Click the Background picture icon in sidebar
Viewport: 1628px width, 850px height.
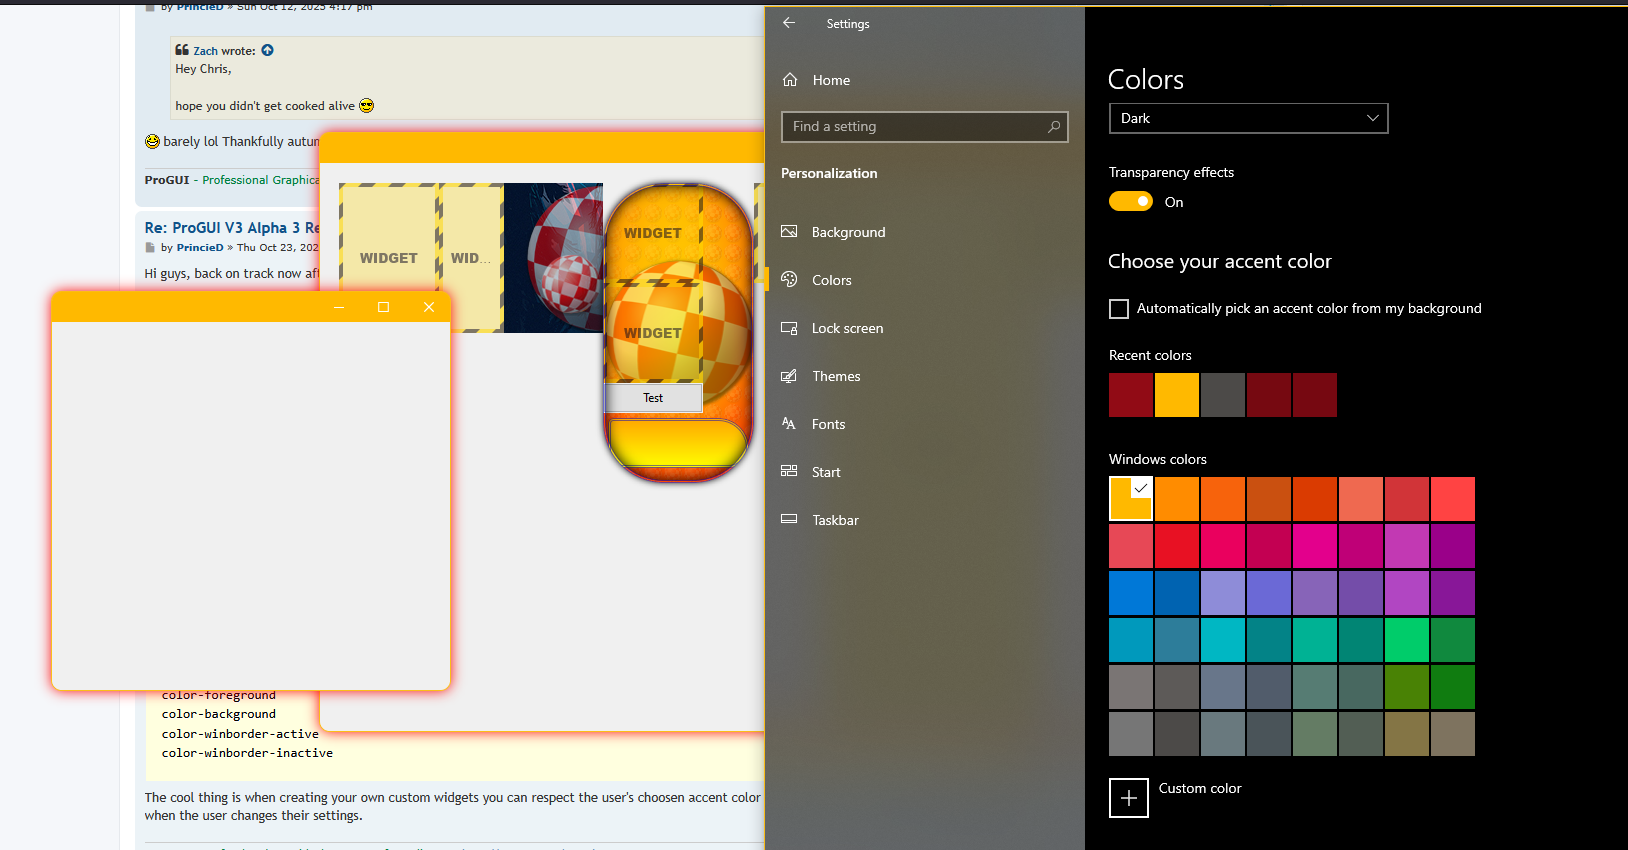click(789, 232)
